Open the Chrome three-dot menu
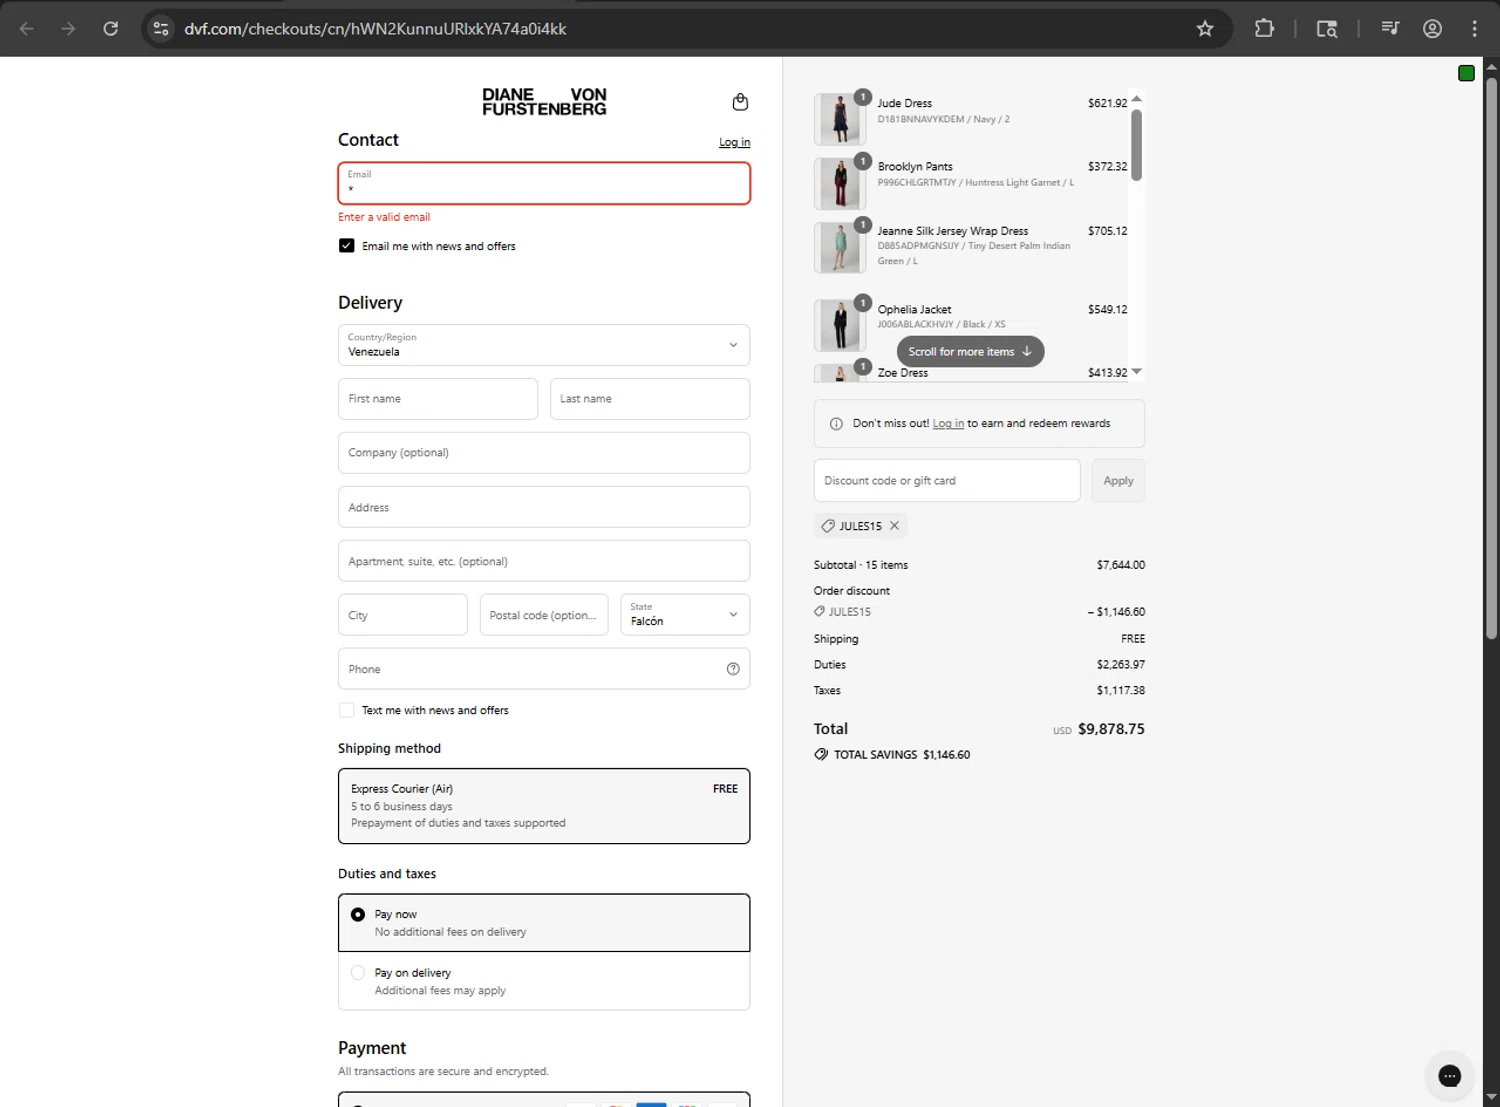Screen dimensions: 1500x1107 (x=1474, y=29)
